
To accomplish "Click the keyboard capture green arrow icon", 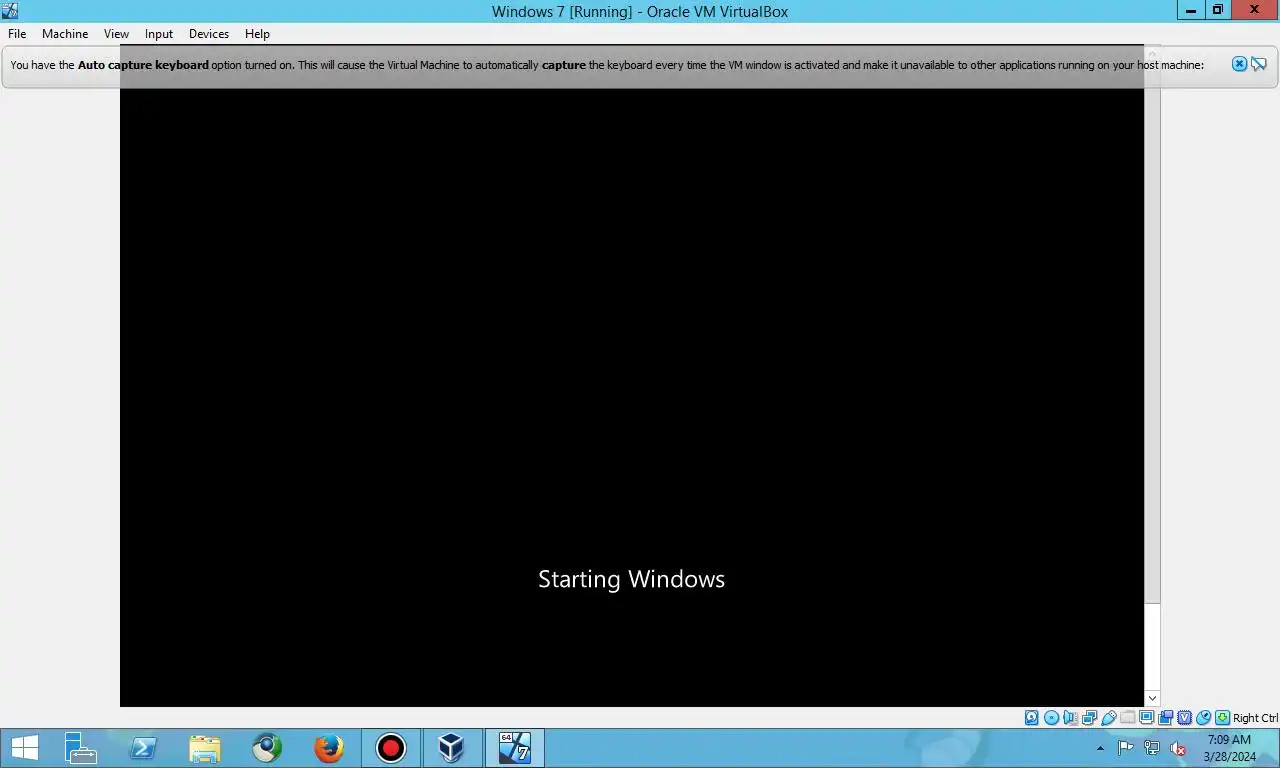I will 1222,718.
